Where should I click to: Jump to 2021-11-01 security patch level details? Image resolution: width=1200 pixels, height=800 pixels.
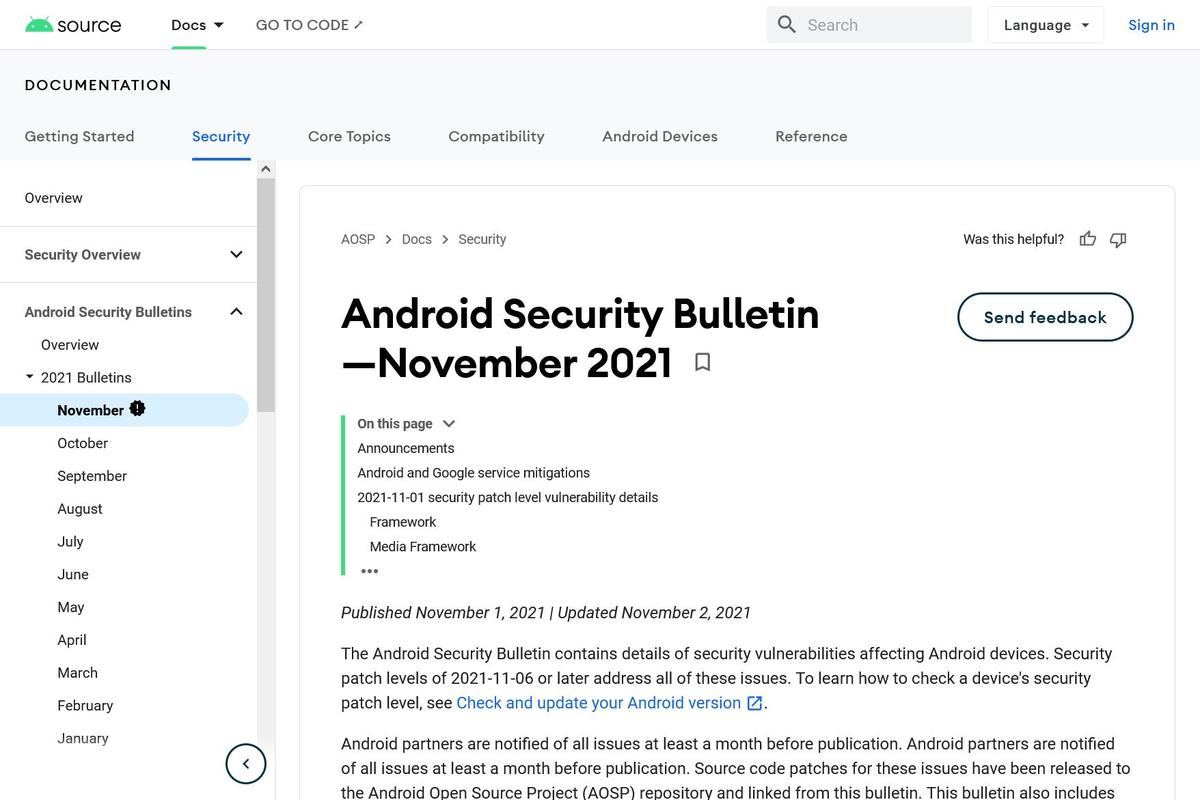(508, 497)
